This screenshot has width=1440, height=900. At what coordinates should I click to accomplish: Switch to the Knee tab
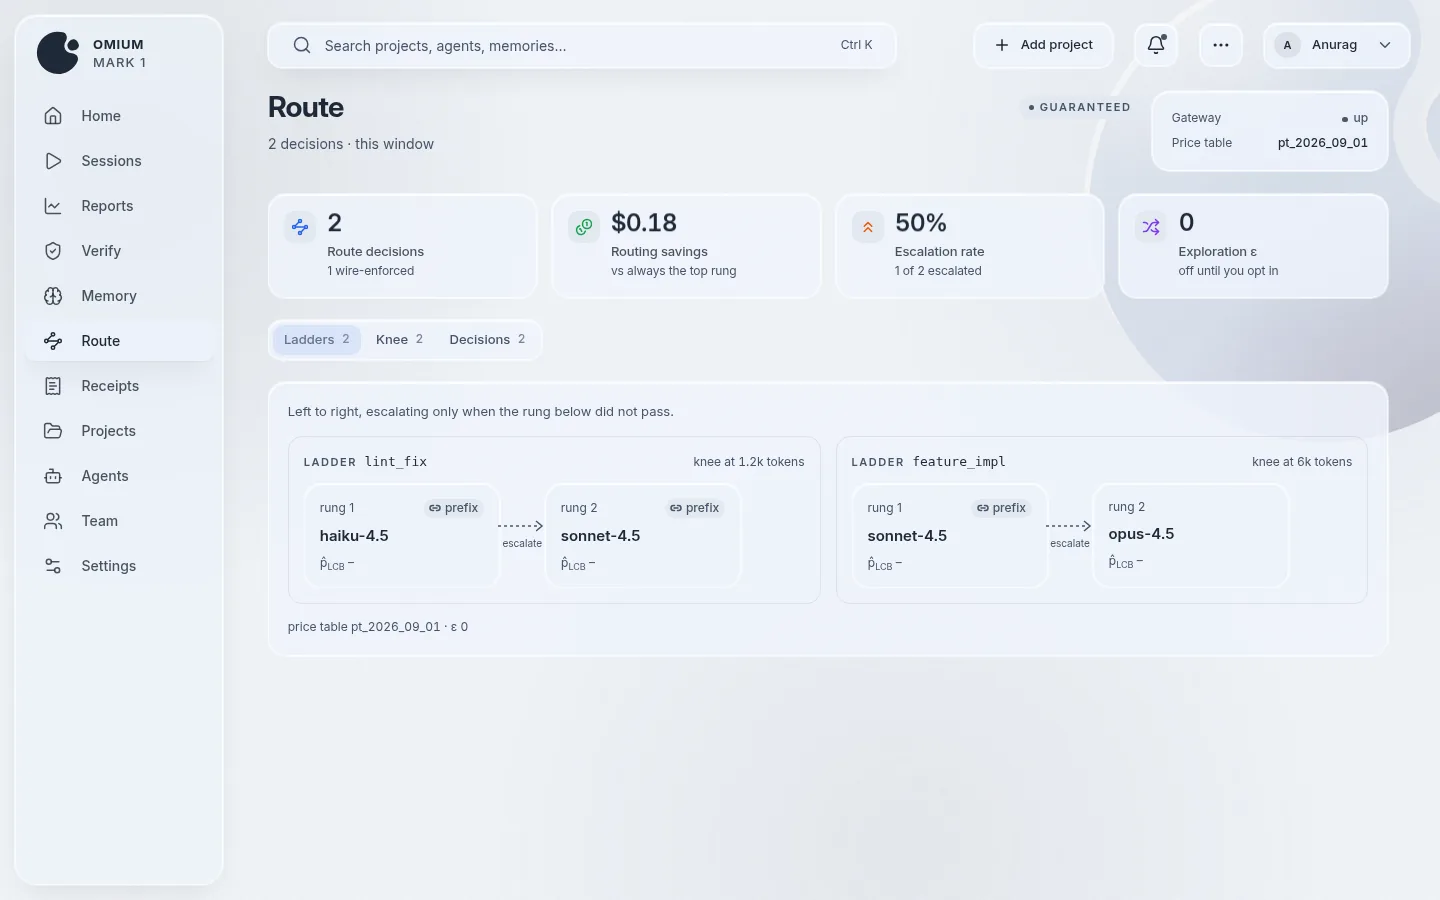399,340
